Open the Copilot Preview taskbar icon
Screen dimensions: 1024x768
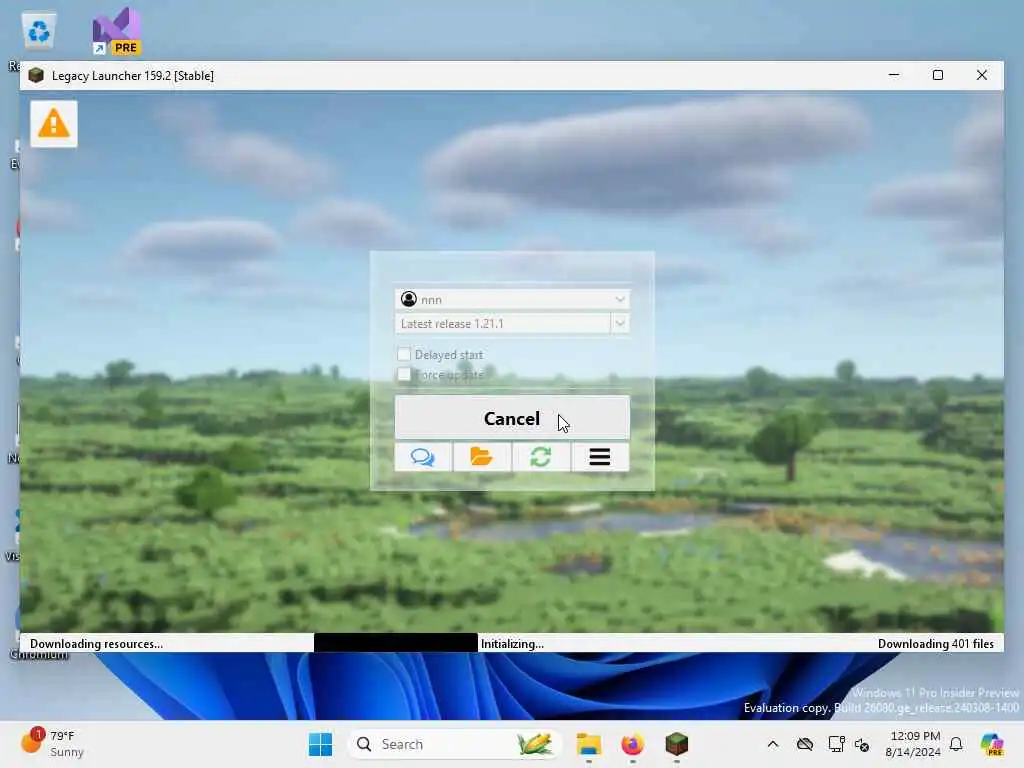click(992, 744)
